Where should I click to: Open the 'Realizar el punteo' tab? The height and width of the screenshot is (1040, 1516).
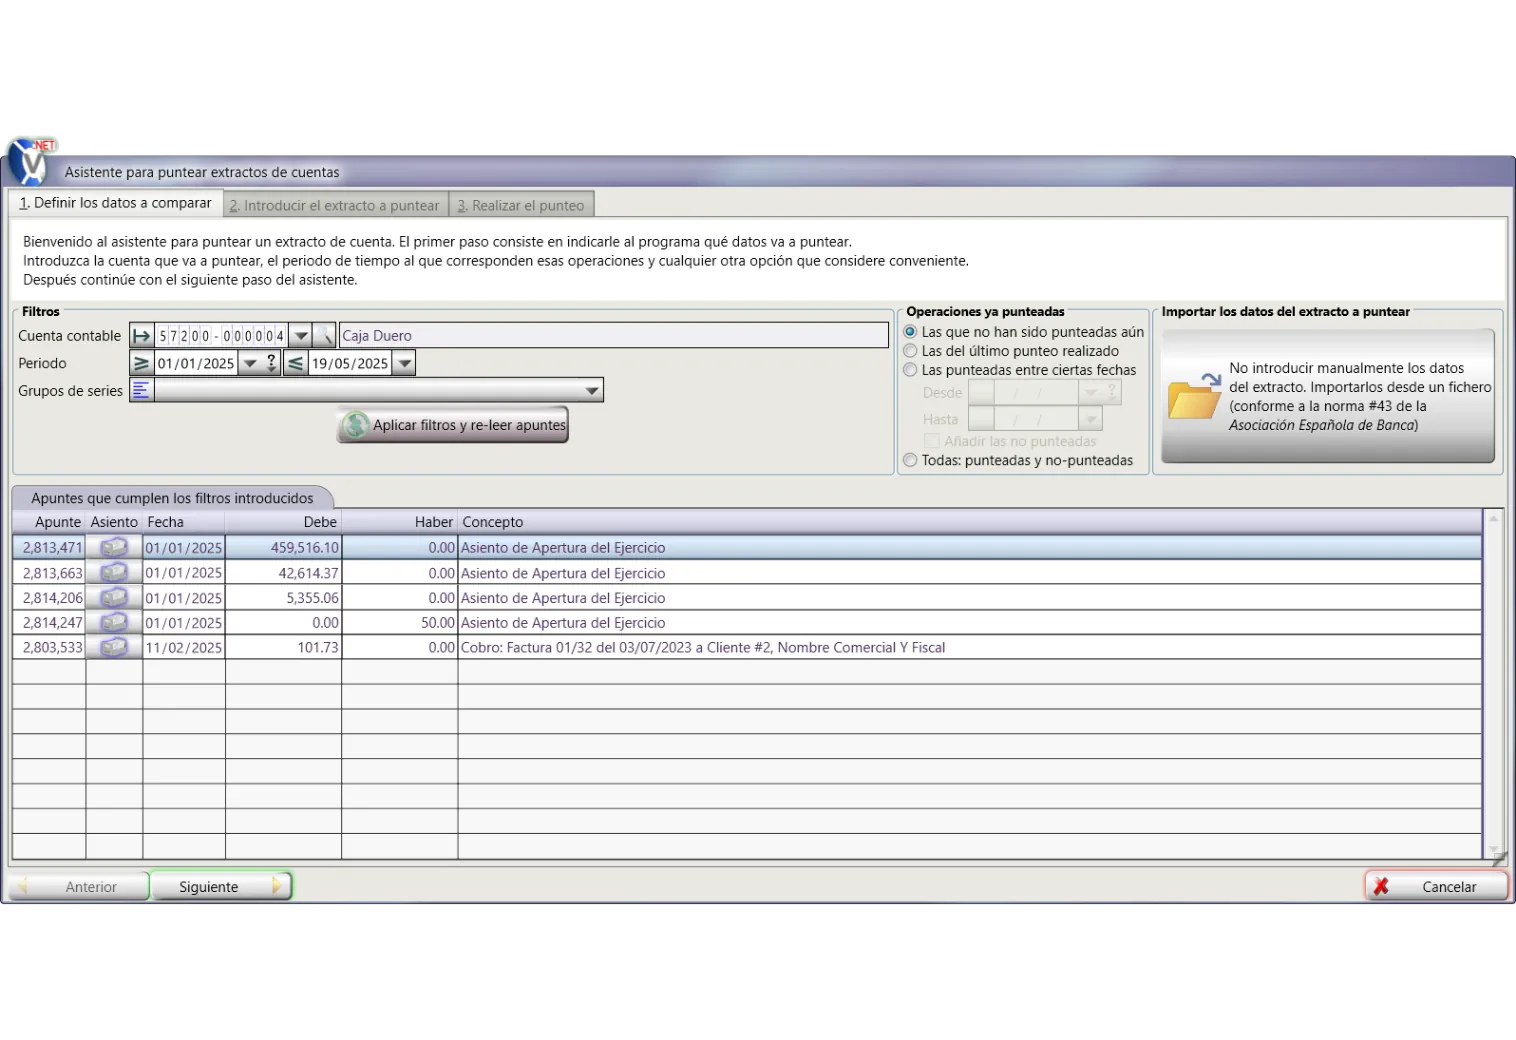[x=521, y=205]
